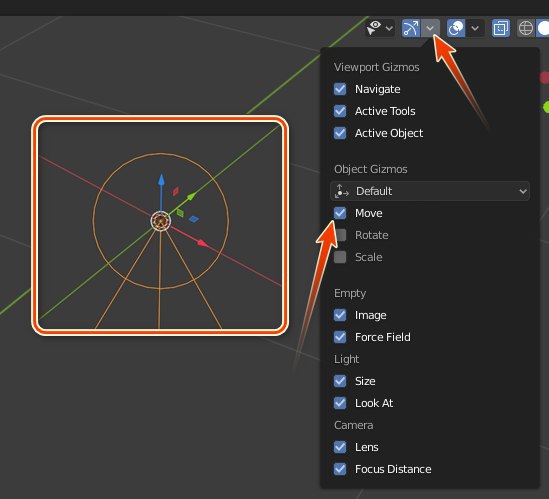Click the green Y-axis move arrow
This screenshot has width=549, height=499.
pyautogui.click(x=191, y=196)
